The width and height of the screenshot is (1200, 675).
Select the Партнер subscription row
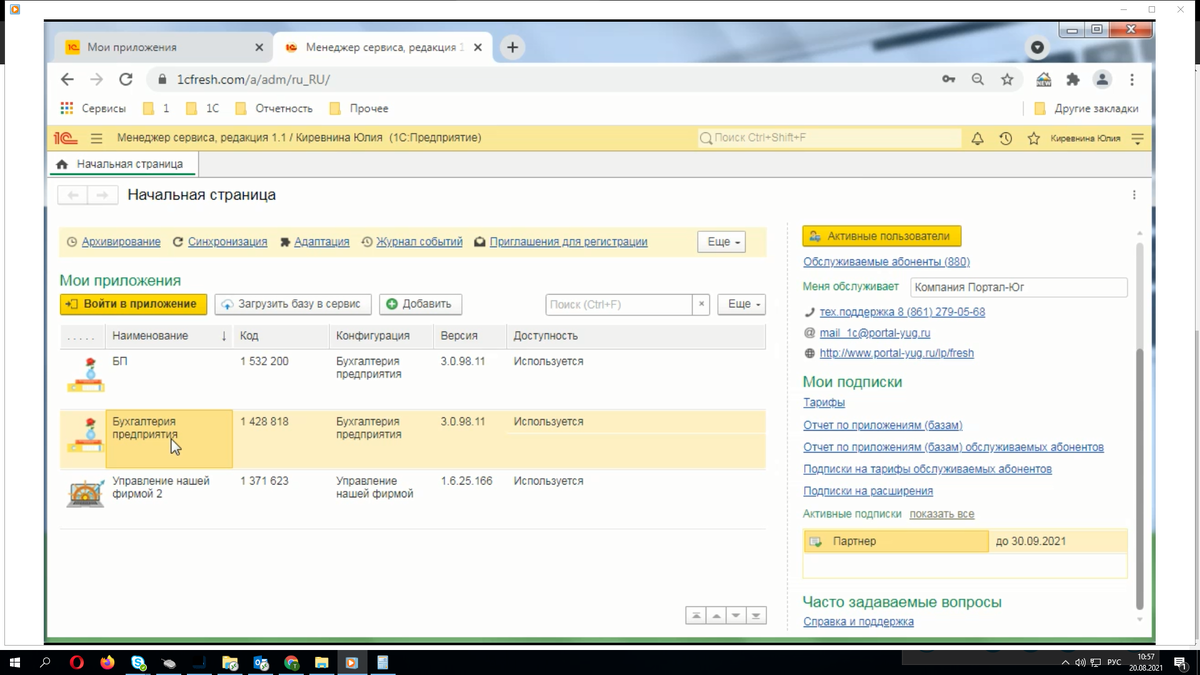(x=965, y=541)
